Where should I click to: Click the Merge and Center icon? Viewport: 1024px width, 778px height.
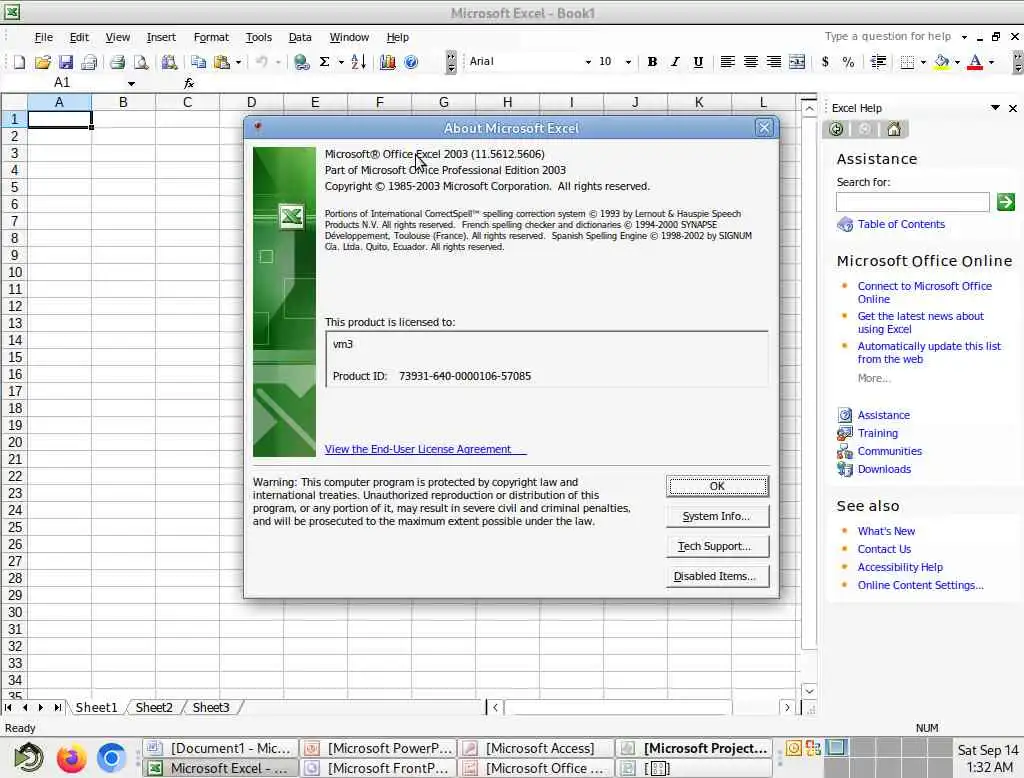[797, 62]
